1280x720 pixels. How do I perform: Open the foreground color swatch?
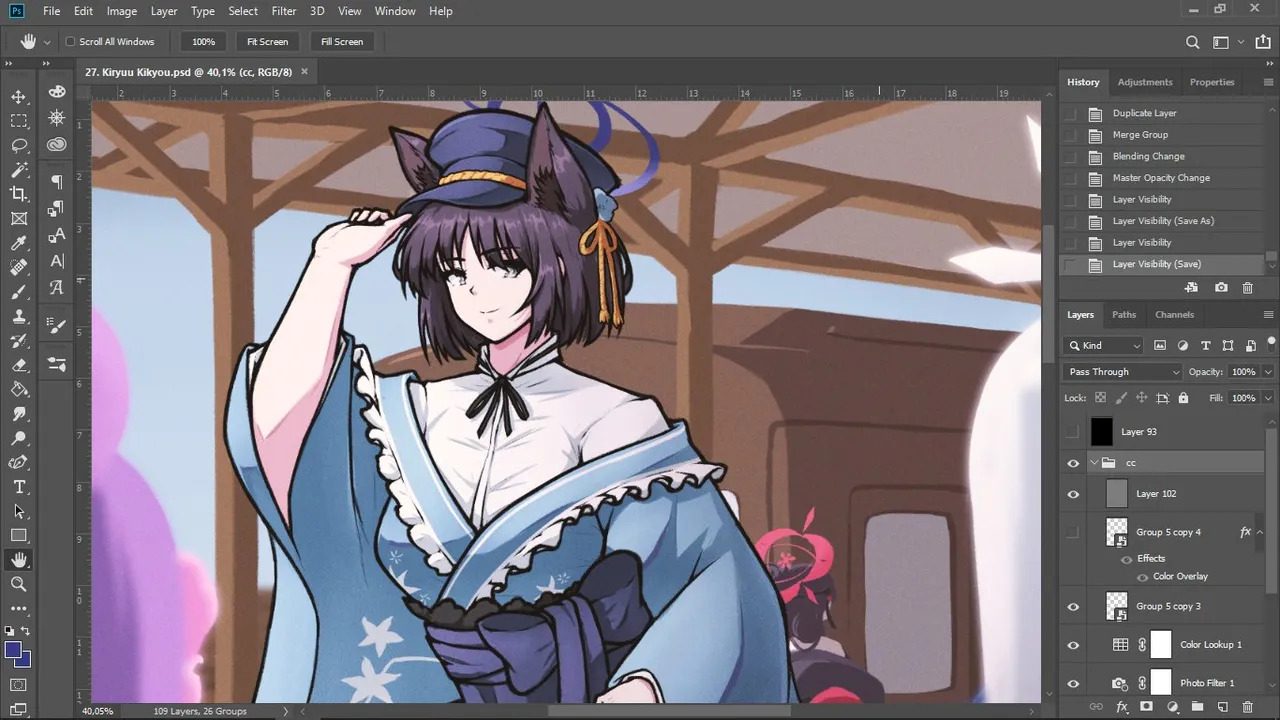pyautogui.click(x=13, y=651)
